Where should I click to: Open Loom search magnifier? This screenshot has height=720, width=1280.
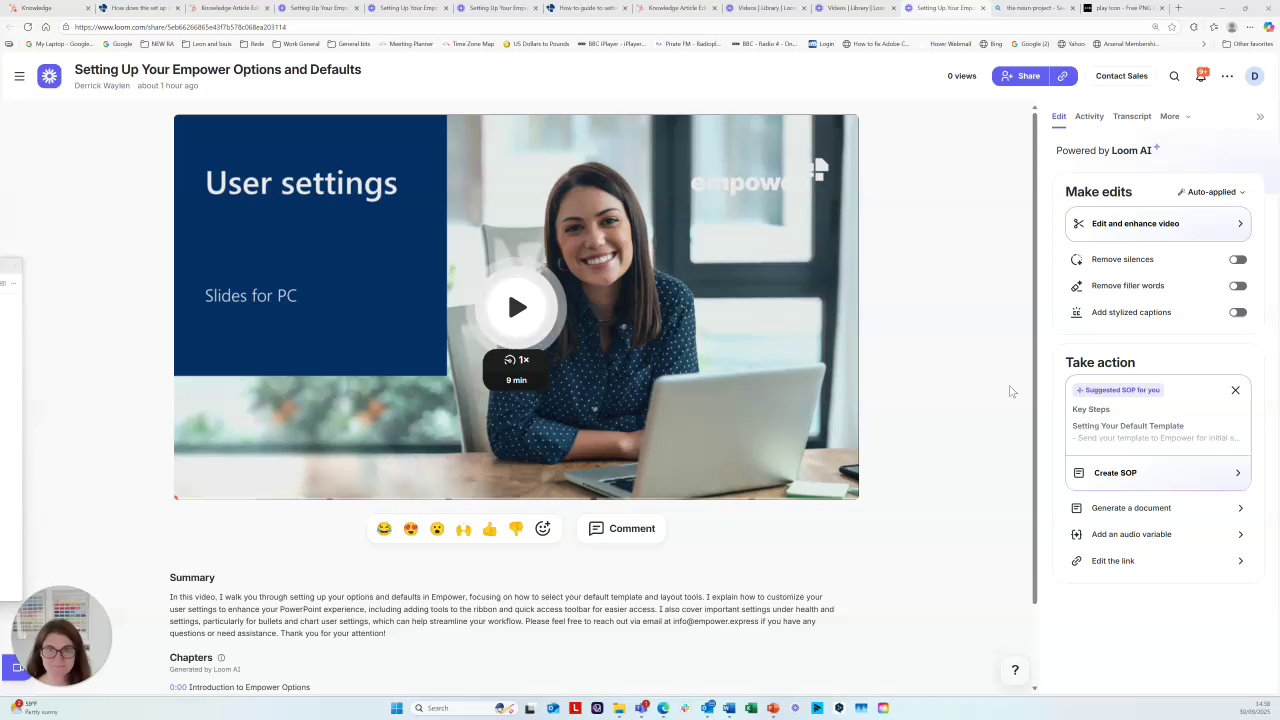click(1174, 76)
